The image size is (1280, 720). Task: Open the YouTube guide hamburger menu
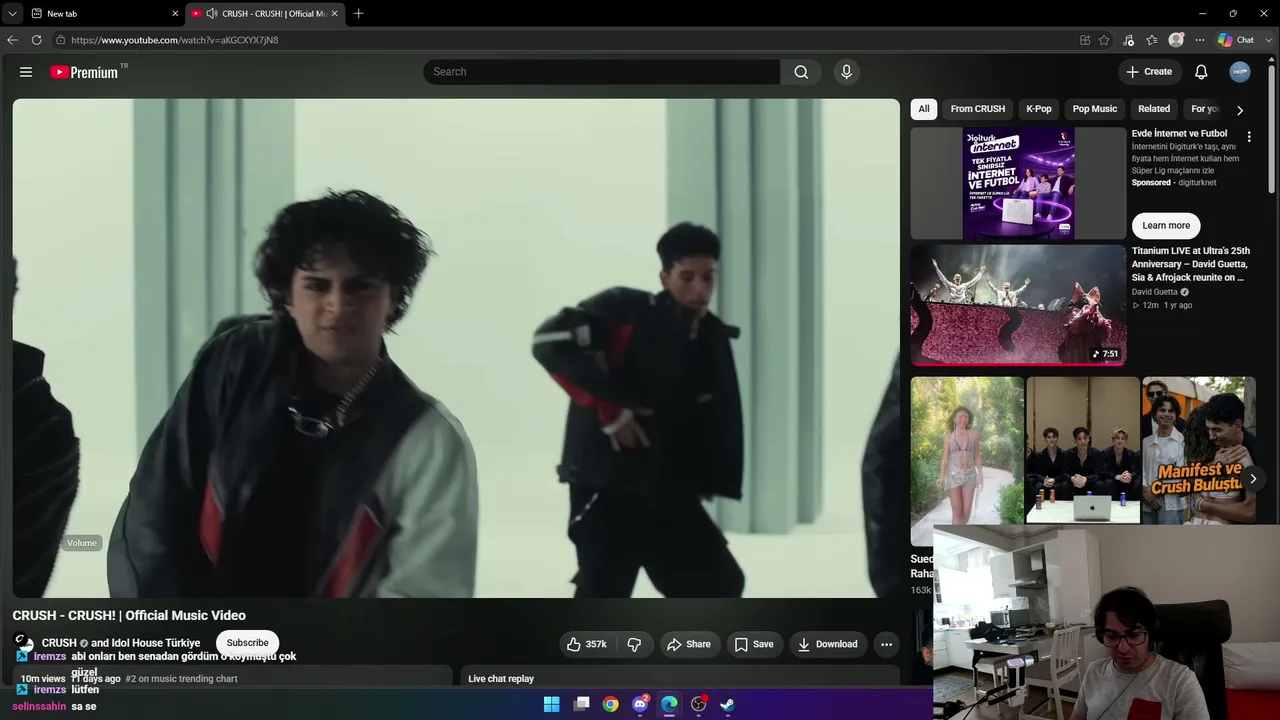(x=26, y=72)
